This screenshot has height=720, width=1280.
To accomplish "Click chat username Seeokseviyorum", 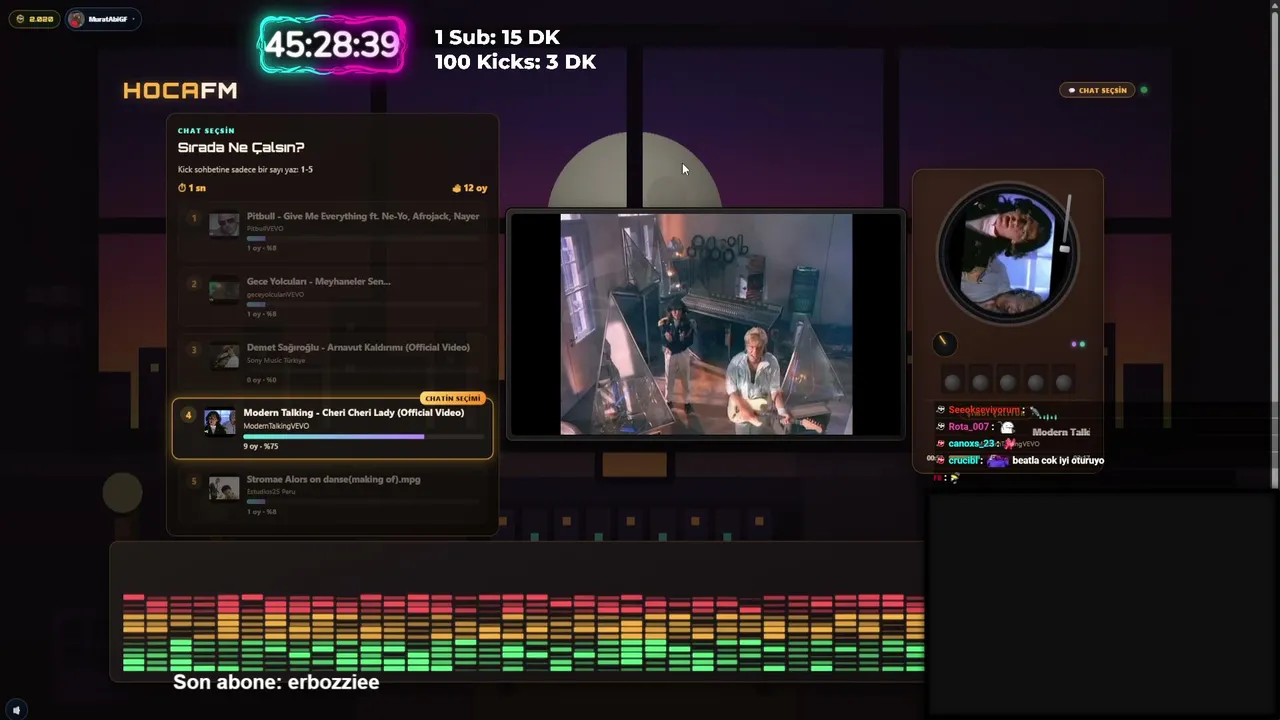I will coord(985,410).
